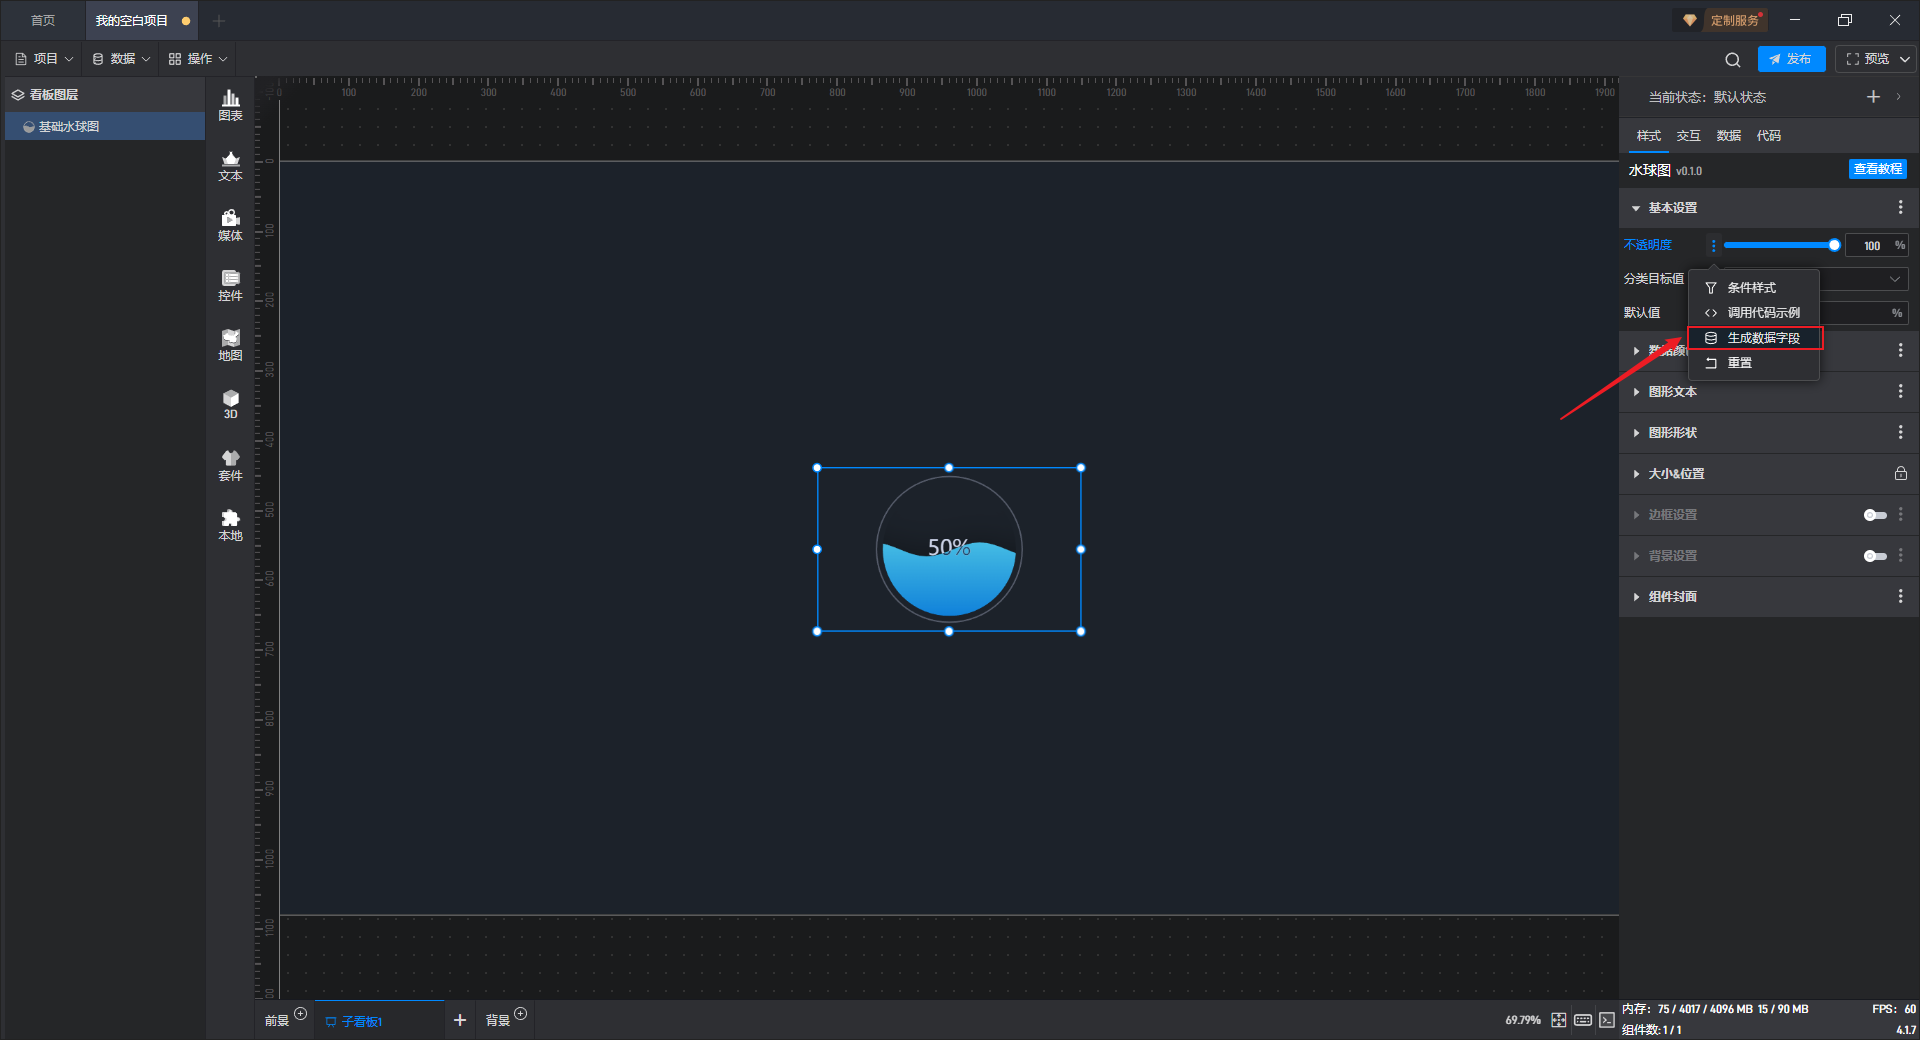Go to the 首页 tab

click(x=42, y=20)
